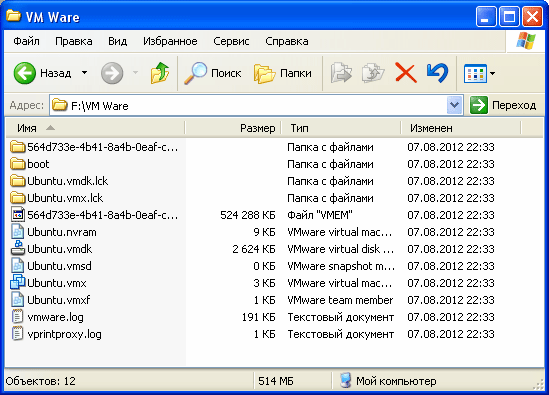Click the type text Файл "VMEM"
The width and height of the screenshot is (549, 395).
coord(320,215)
